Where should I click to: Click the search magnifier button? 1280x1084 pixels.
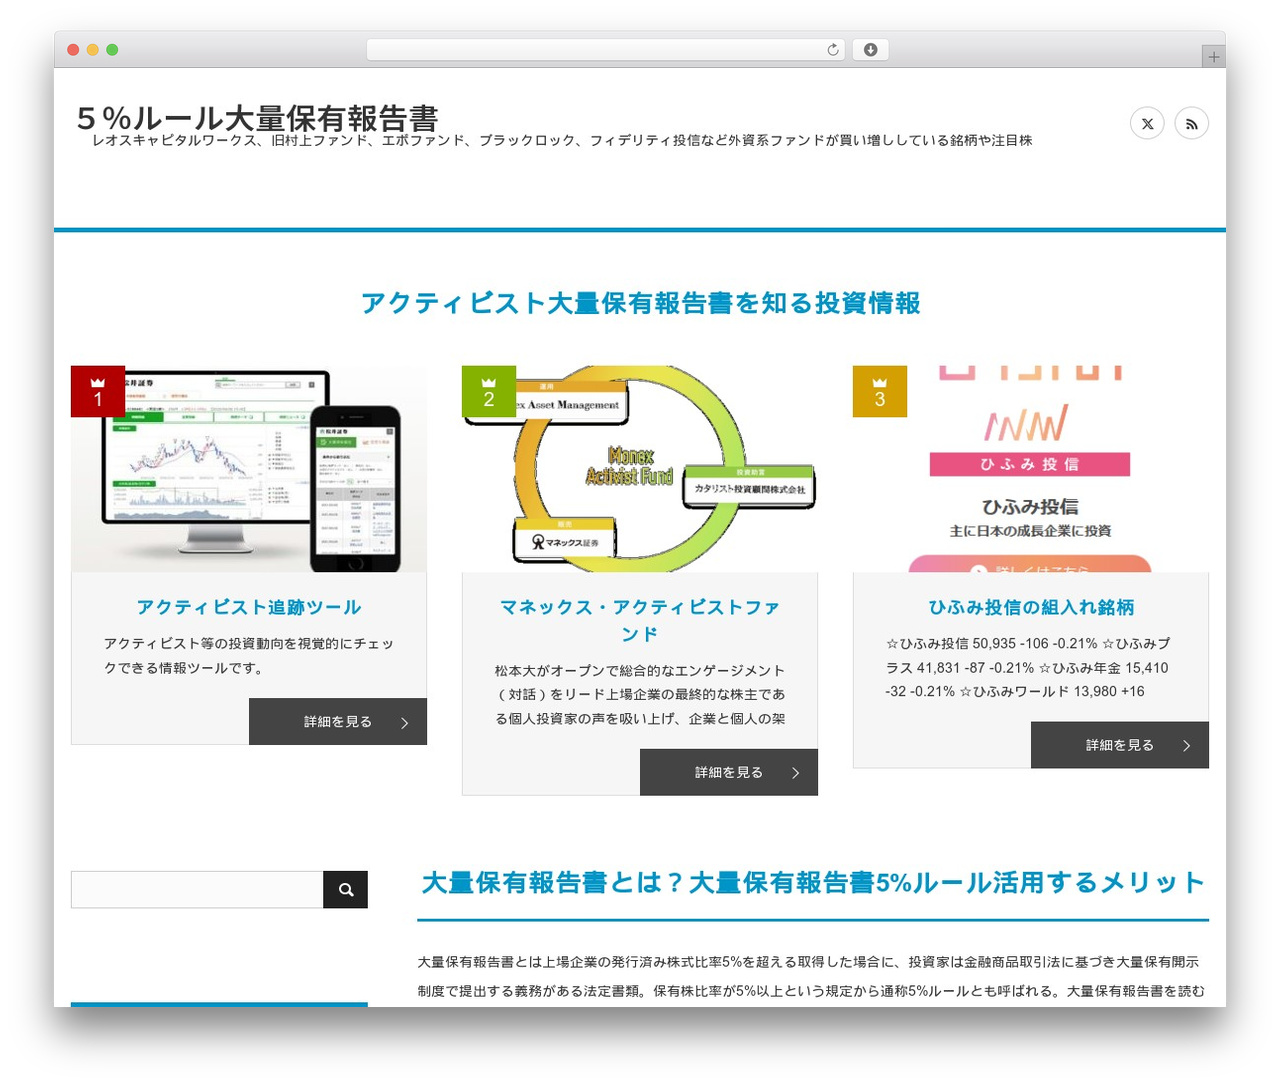345,890
